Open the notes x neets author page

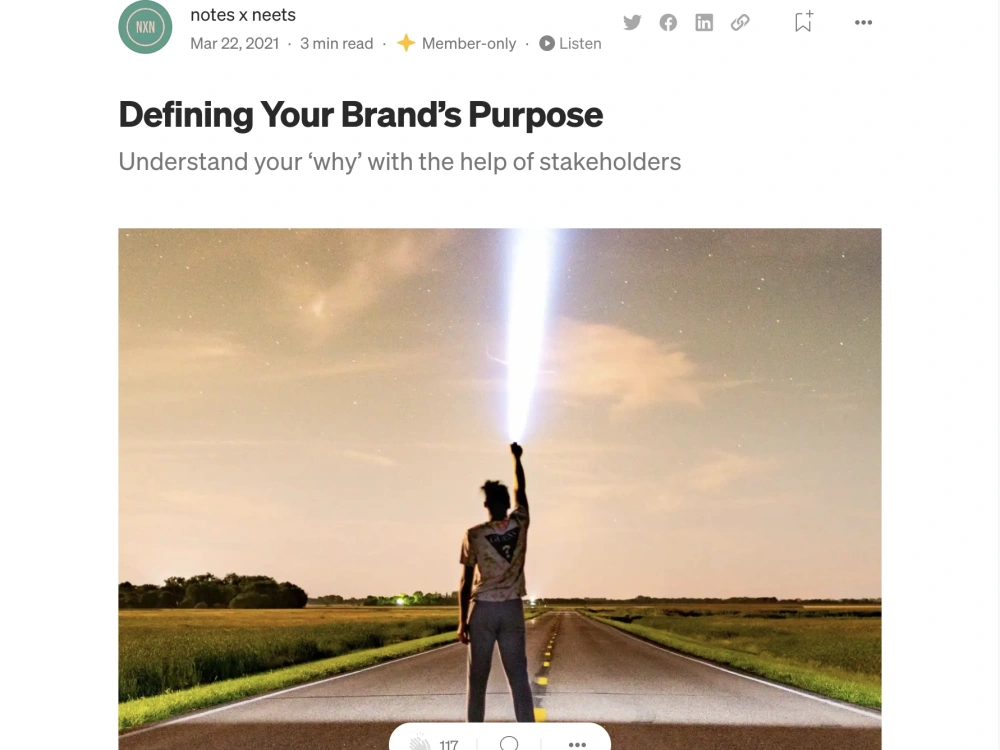(242, 14)
